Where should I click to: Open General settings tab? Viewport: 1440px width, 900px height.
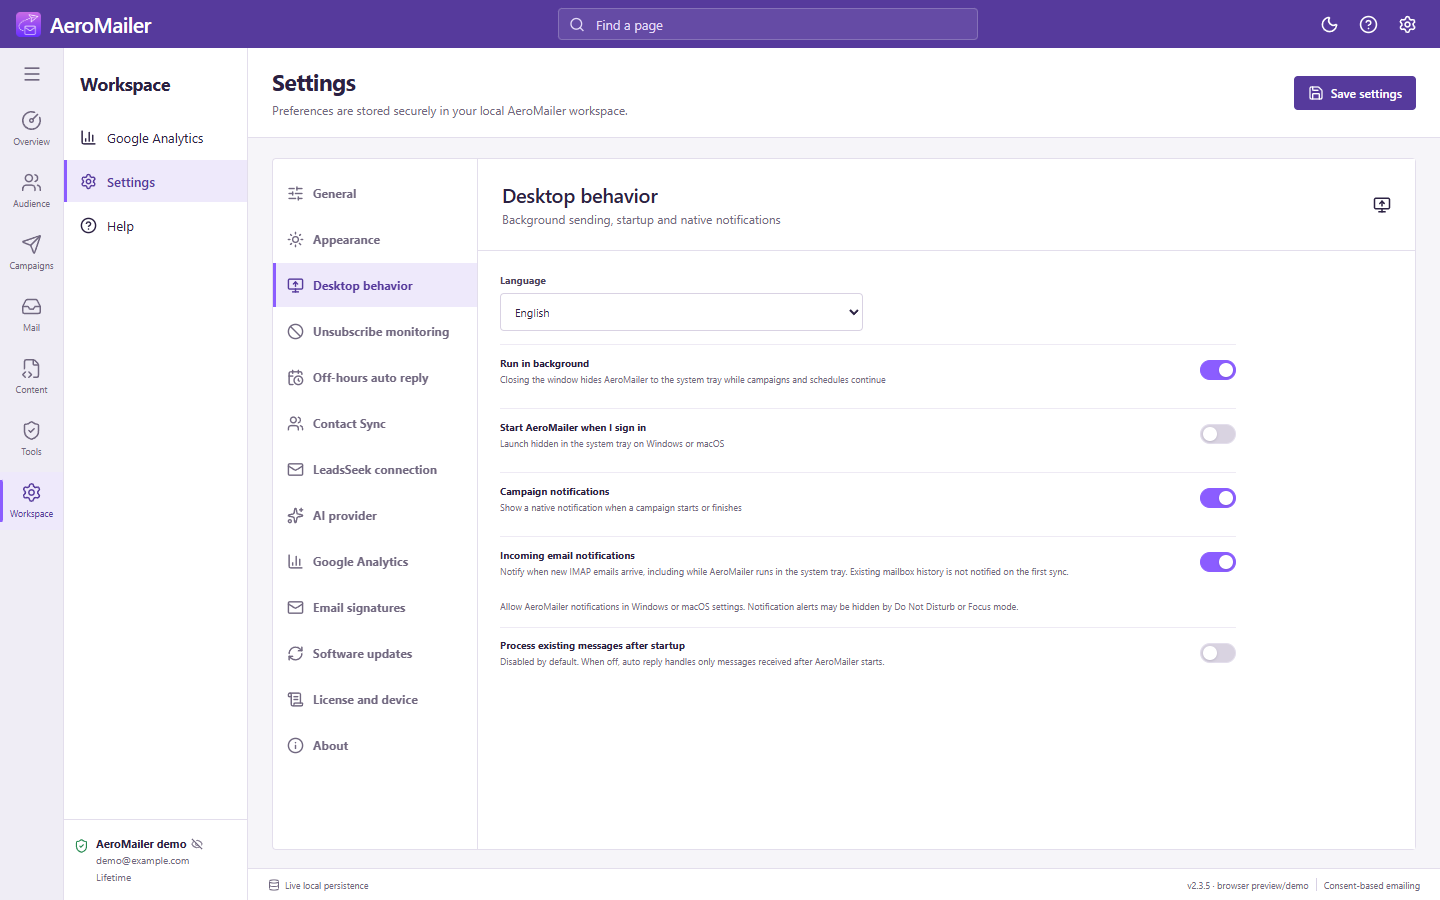click(x=375, y=194)
